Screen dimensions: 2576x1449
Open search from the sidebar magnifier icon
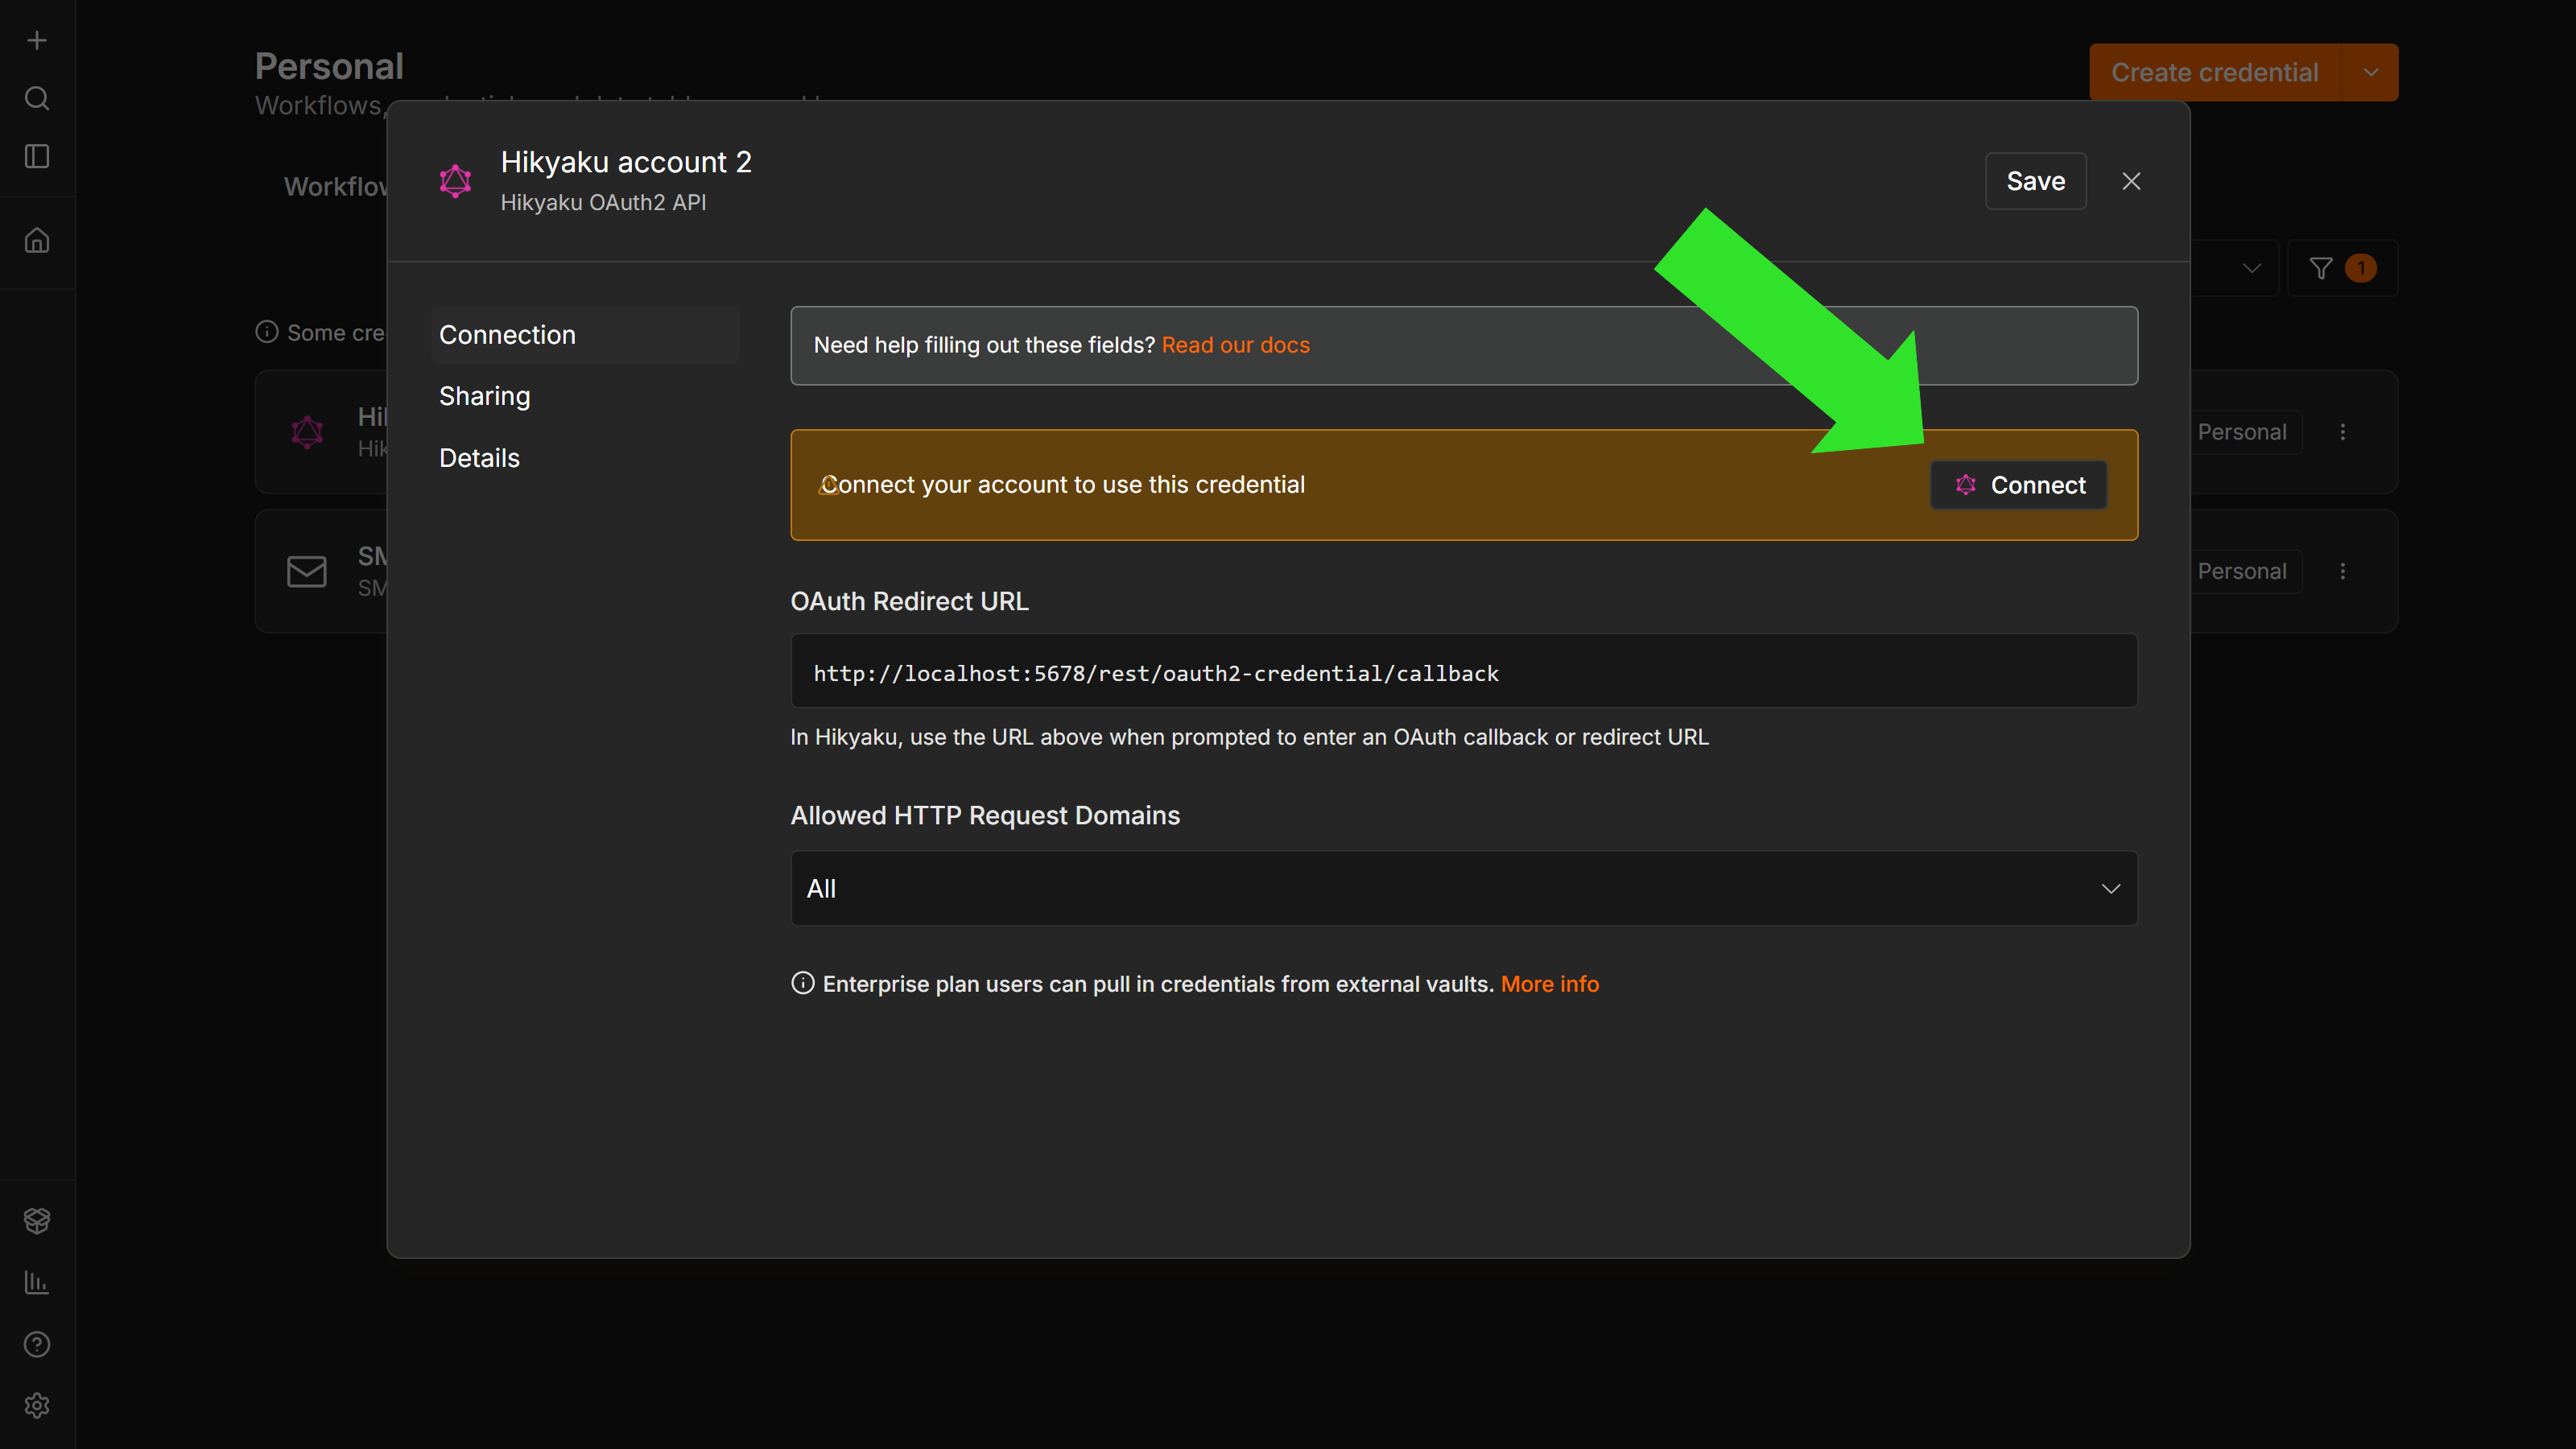point(37,98)
